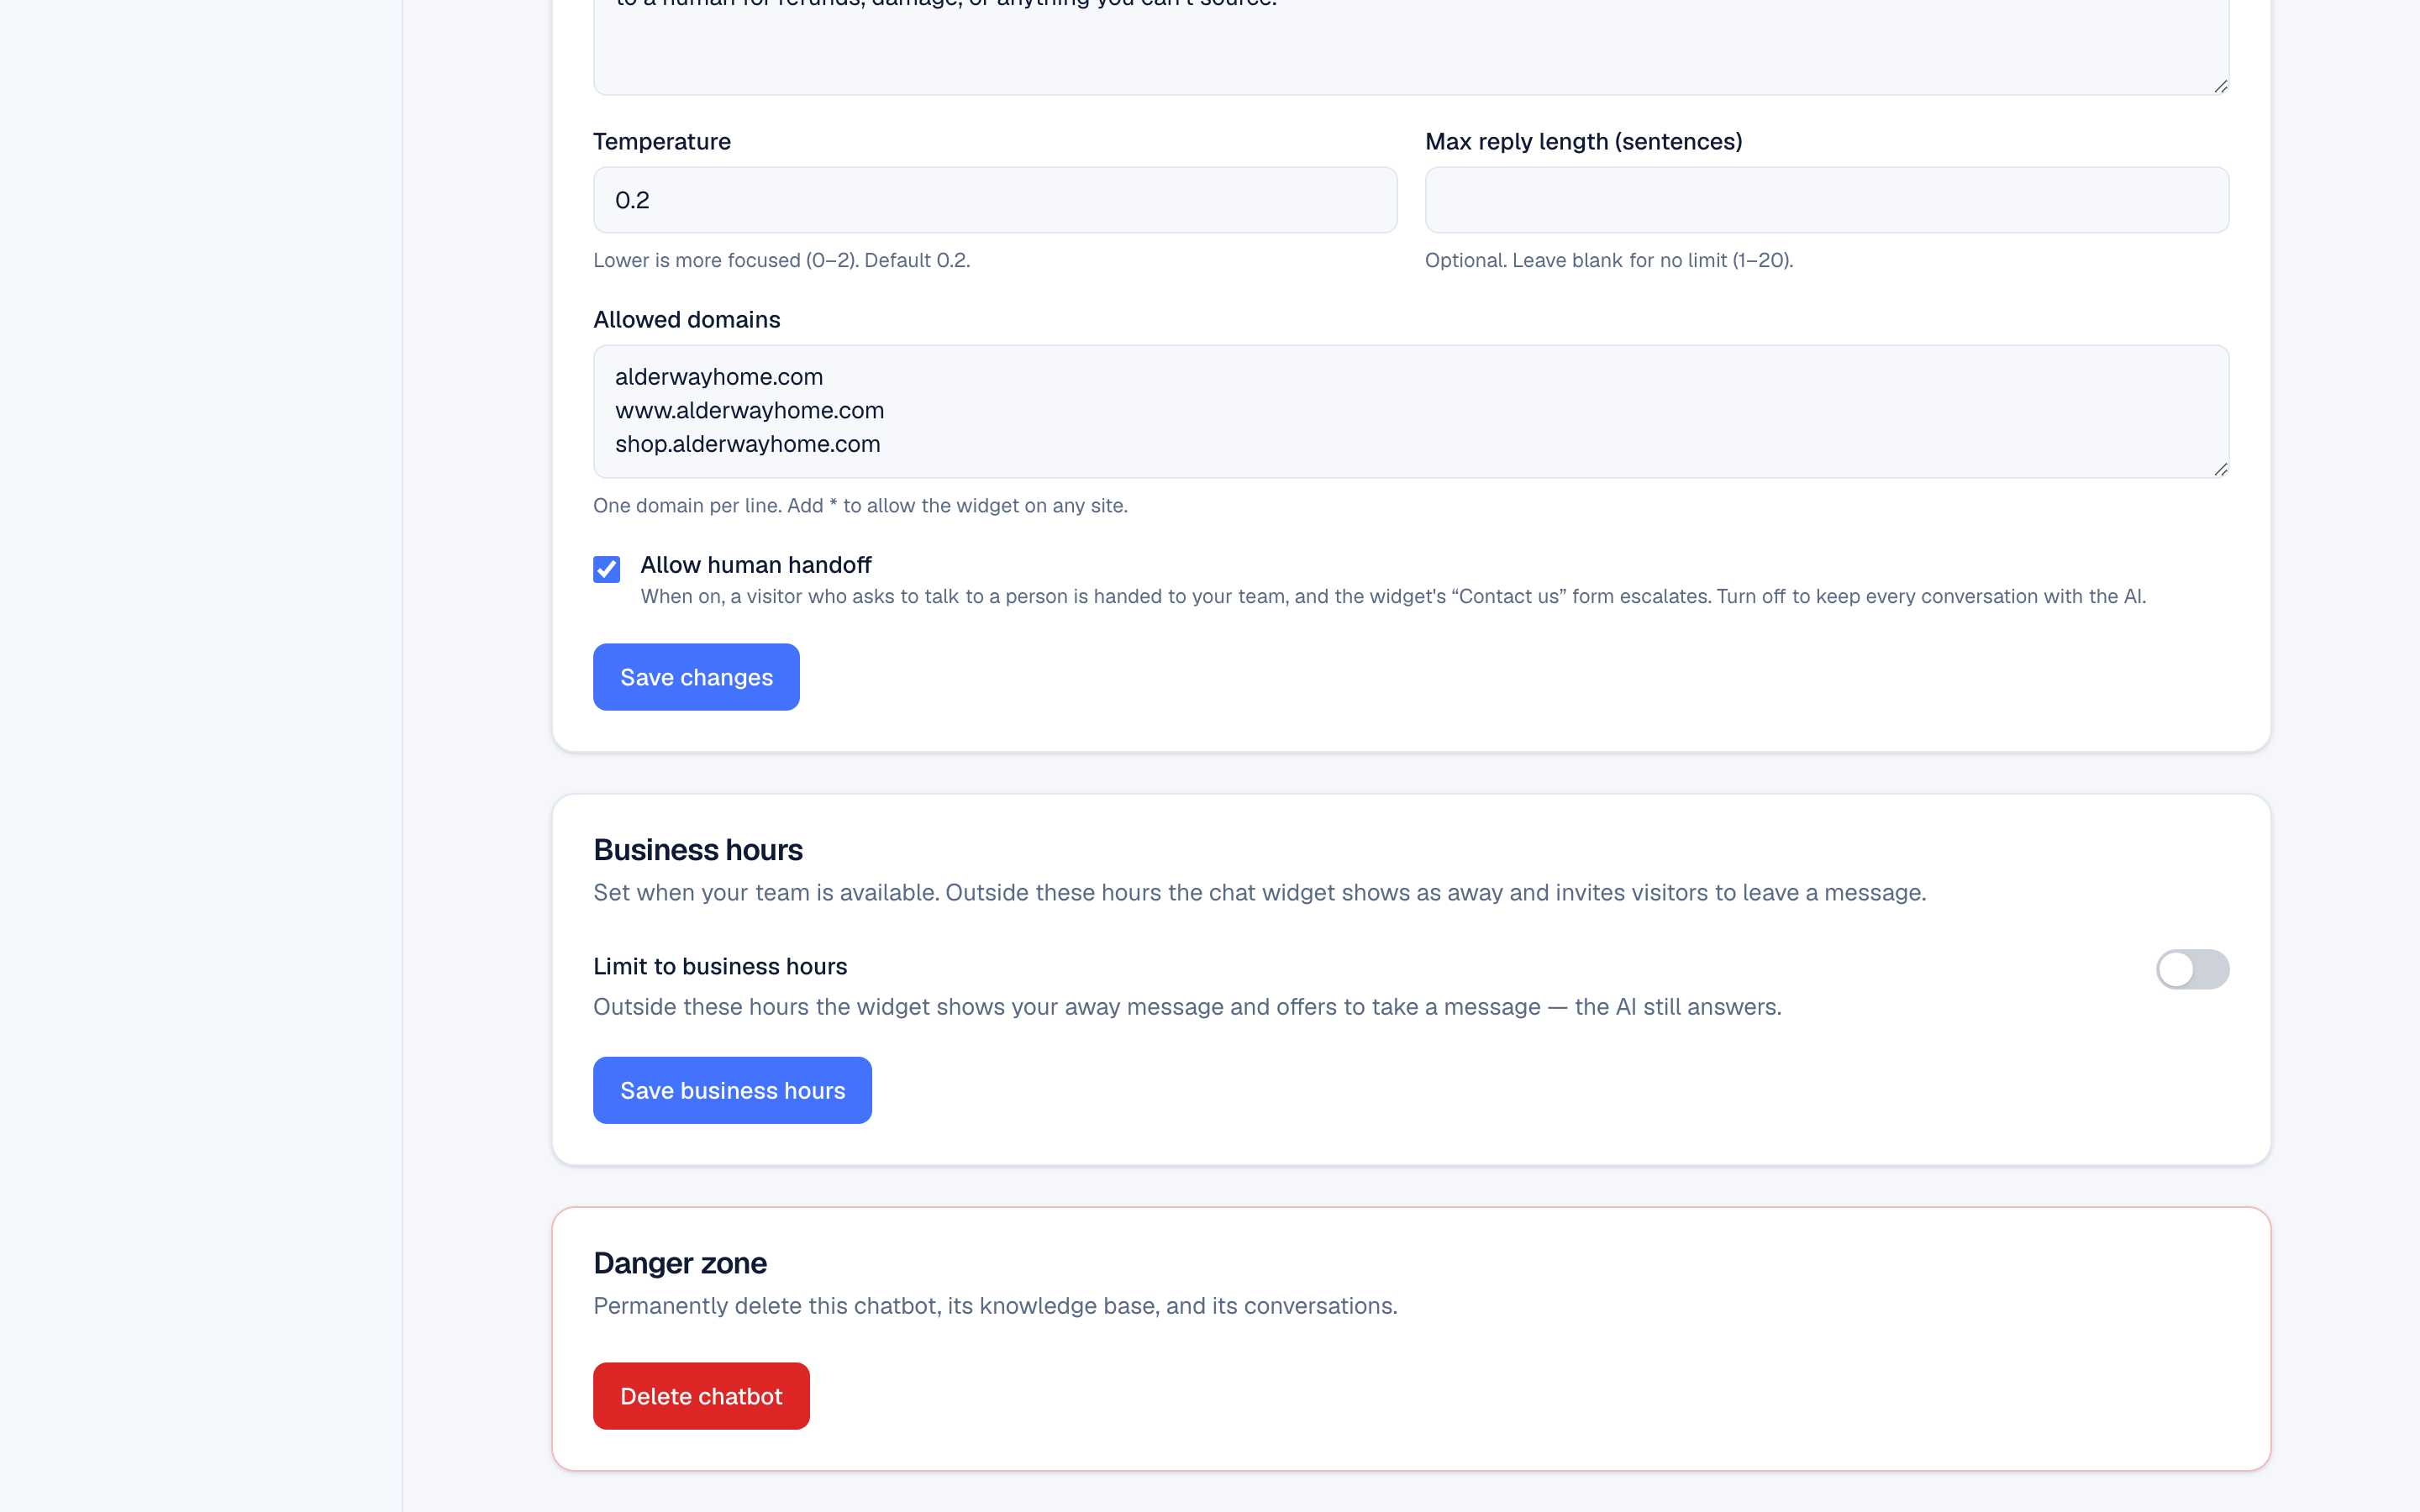This screenshot has height=1512, width=2420.
Task: Click the "alderwayhome.com" first domain line
Action: click(718, 377)
